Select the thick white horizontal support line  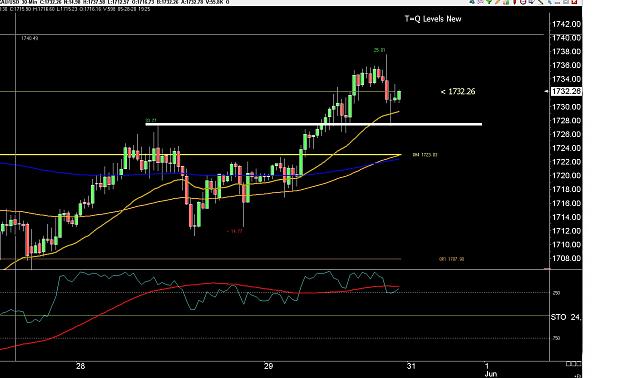(x=314, y=124)
